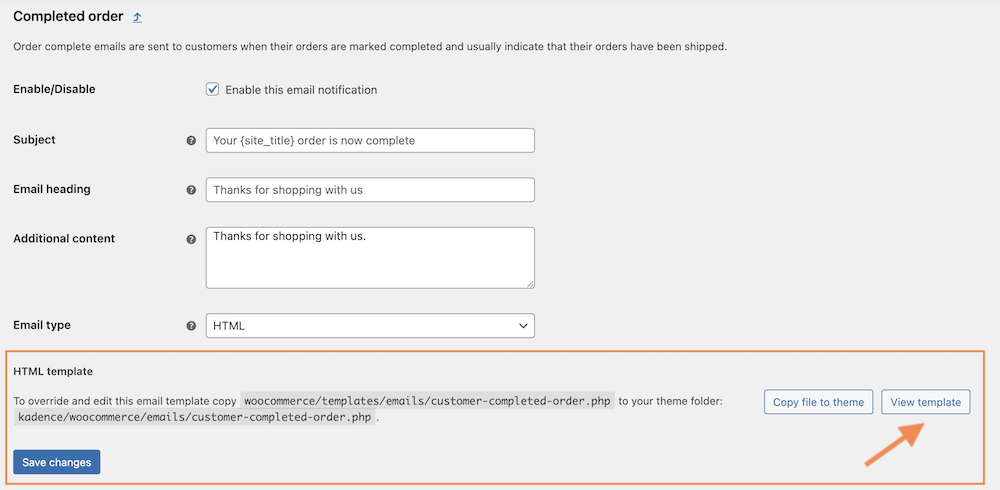Select the woocommerce/templates/emails path code text
Image resolution: width=1000 pixels, height=490 pixels.
(427, 402)
